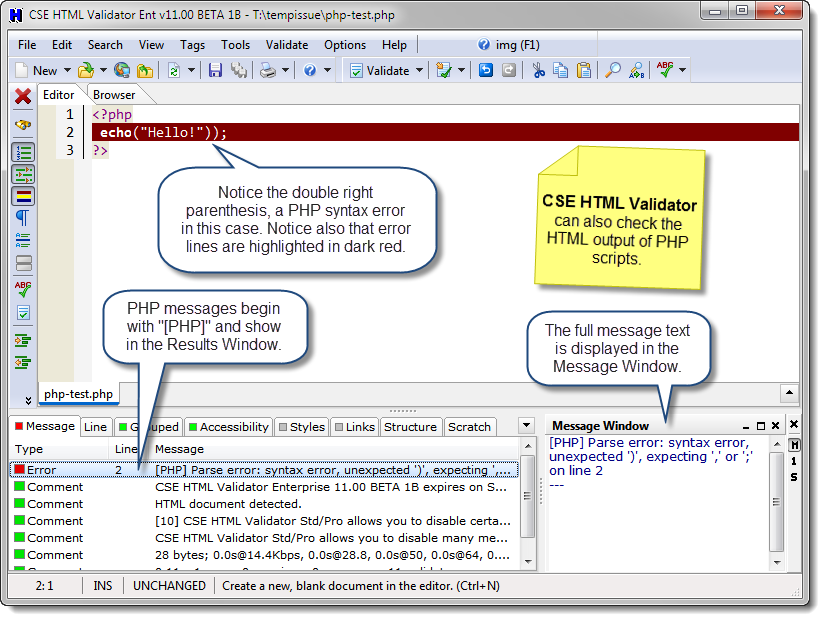Click the ABC spell check icon in sidebar
The image size is (825, 621).
pos(23,289)
